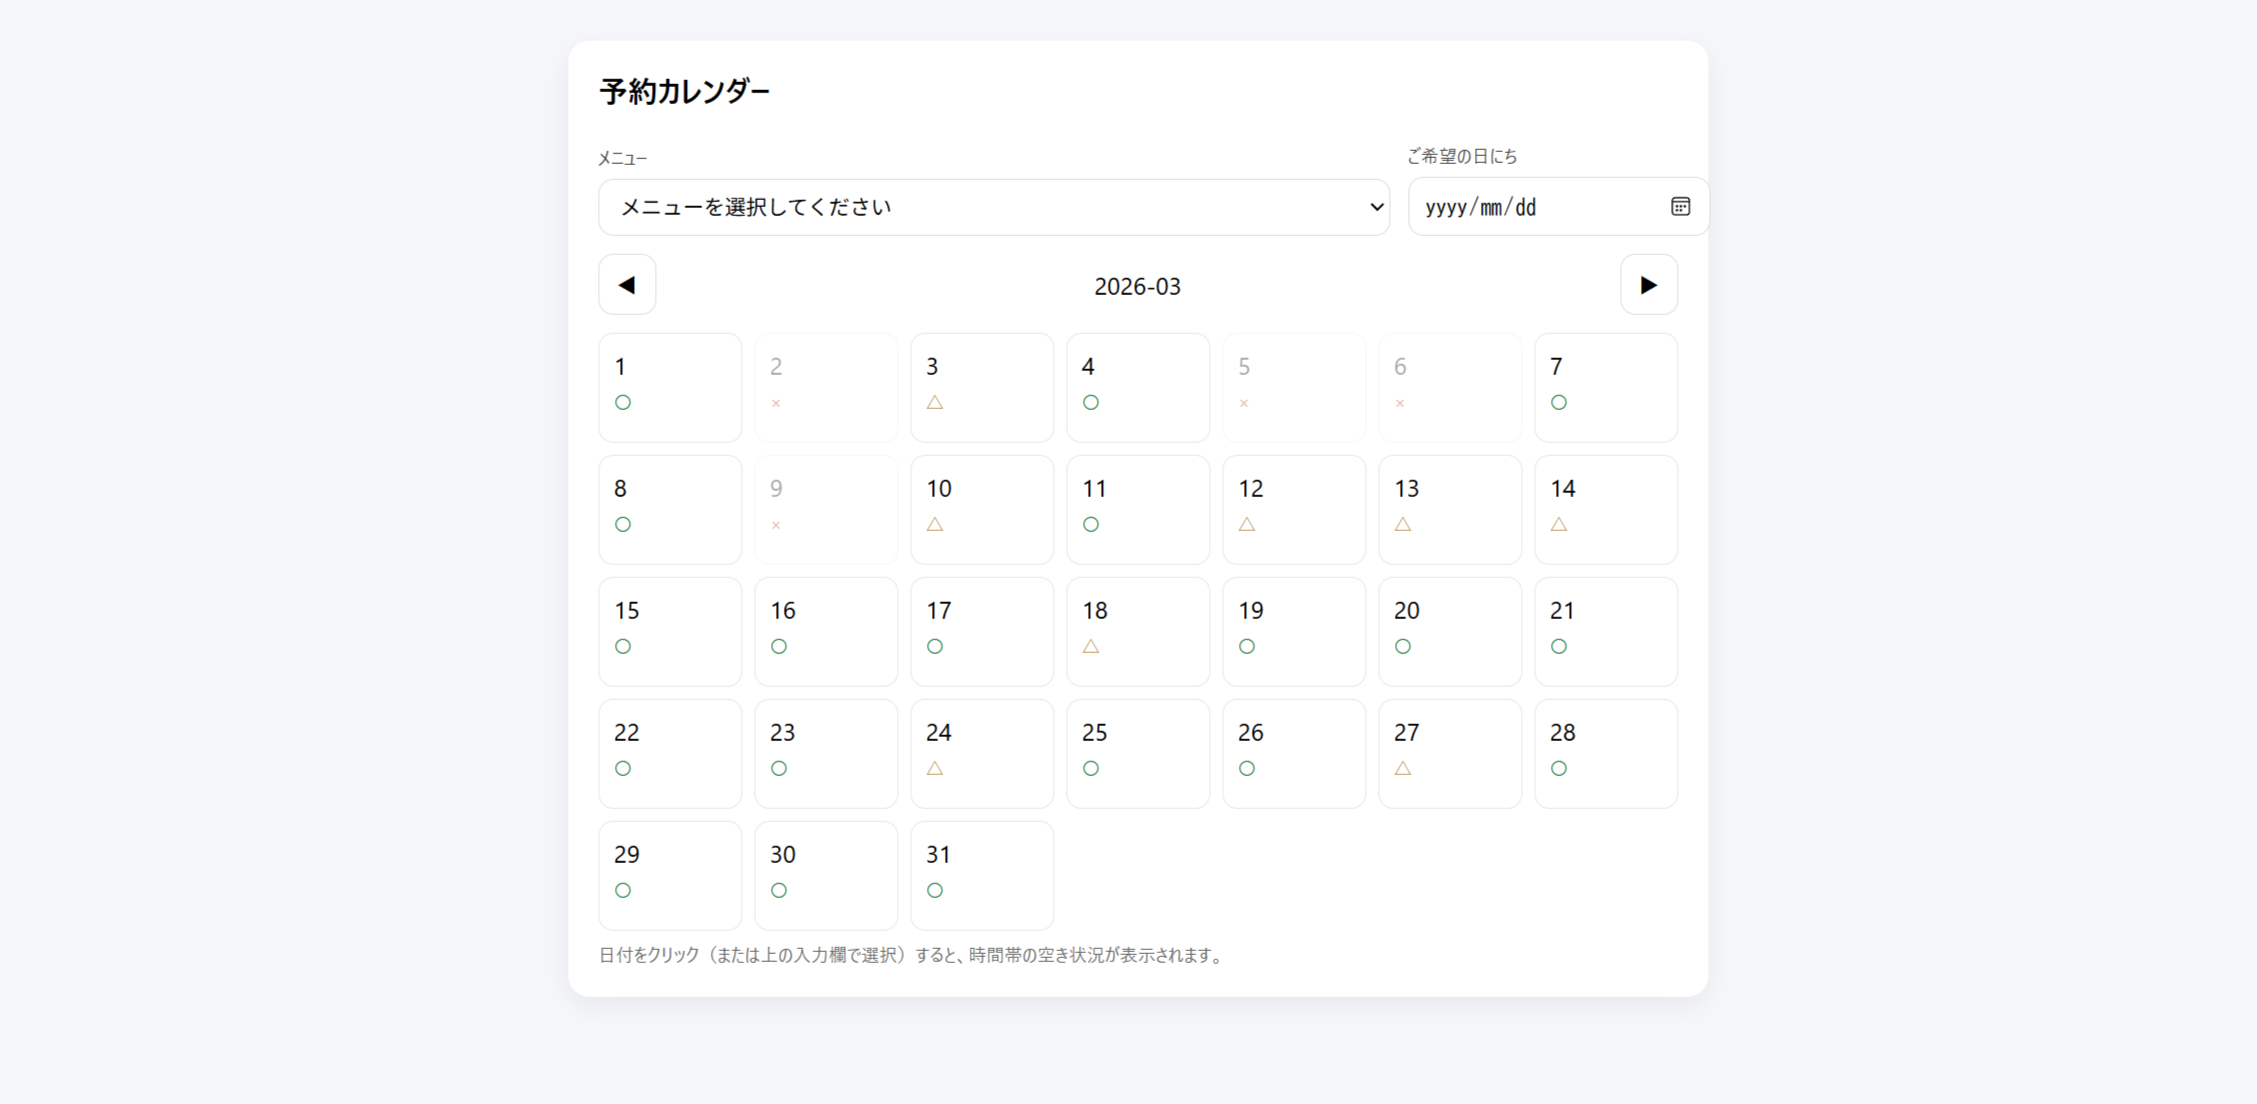The image size is (2257, 1104).
Task: Choose day 30 date cell
Action: [826, 876]
